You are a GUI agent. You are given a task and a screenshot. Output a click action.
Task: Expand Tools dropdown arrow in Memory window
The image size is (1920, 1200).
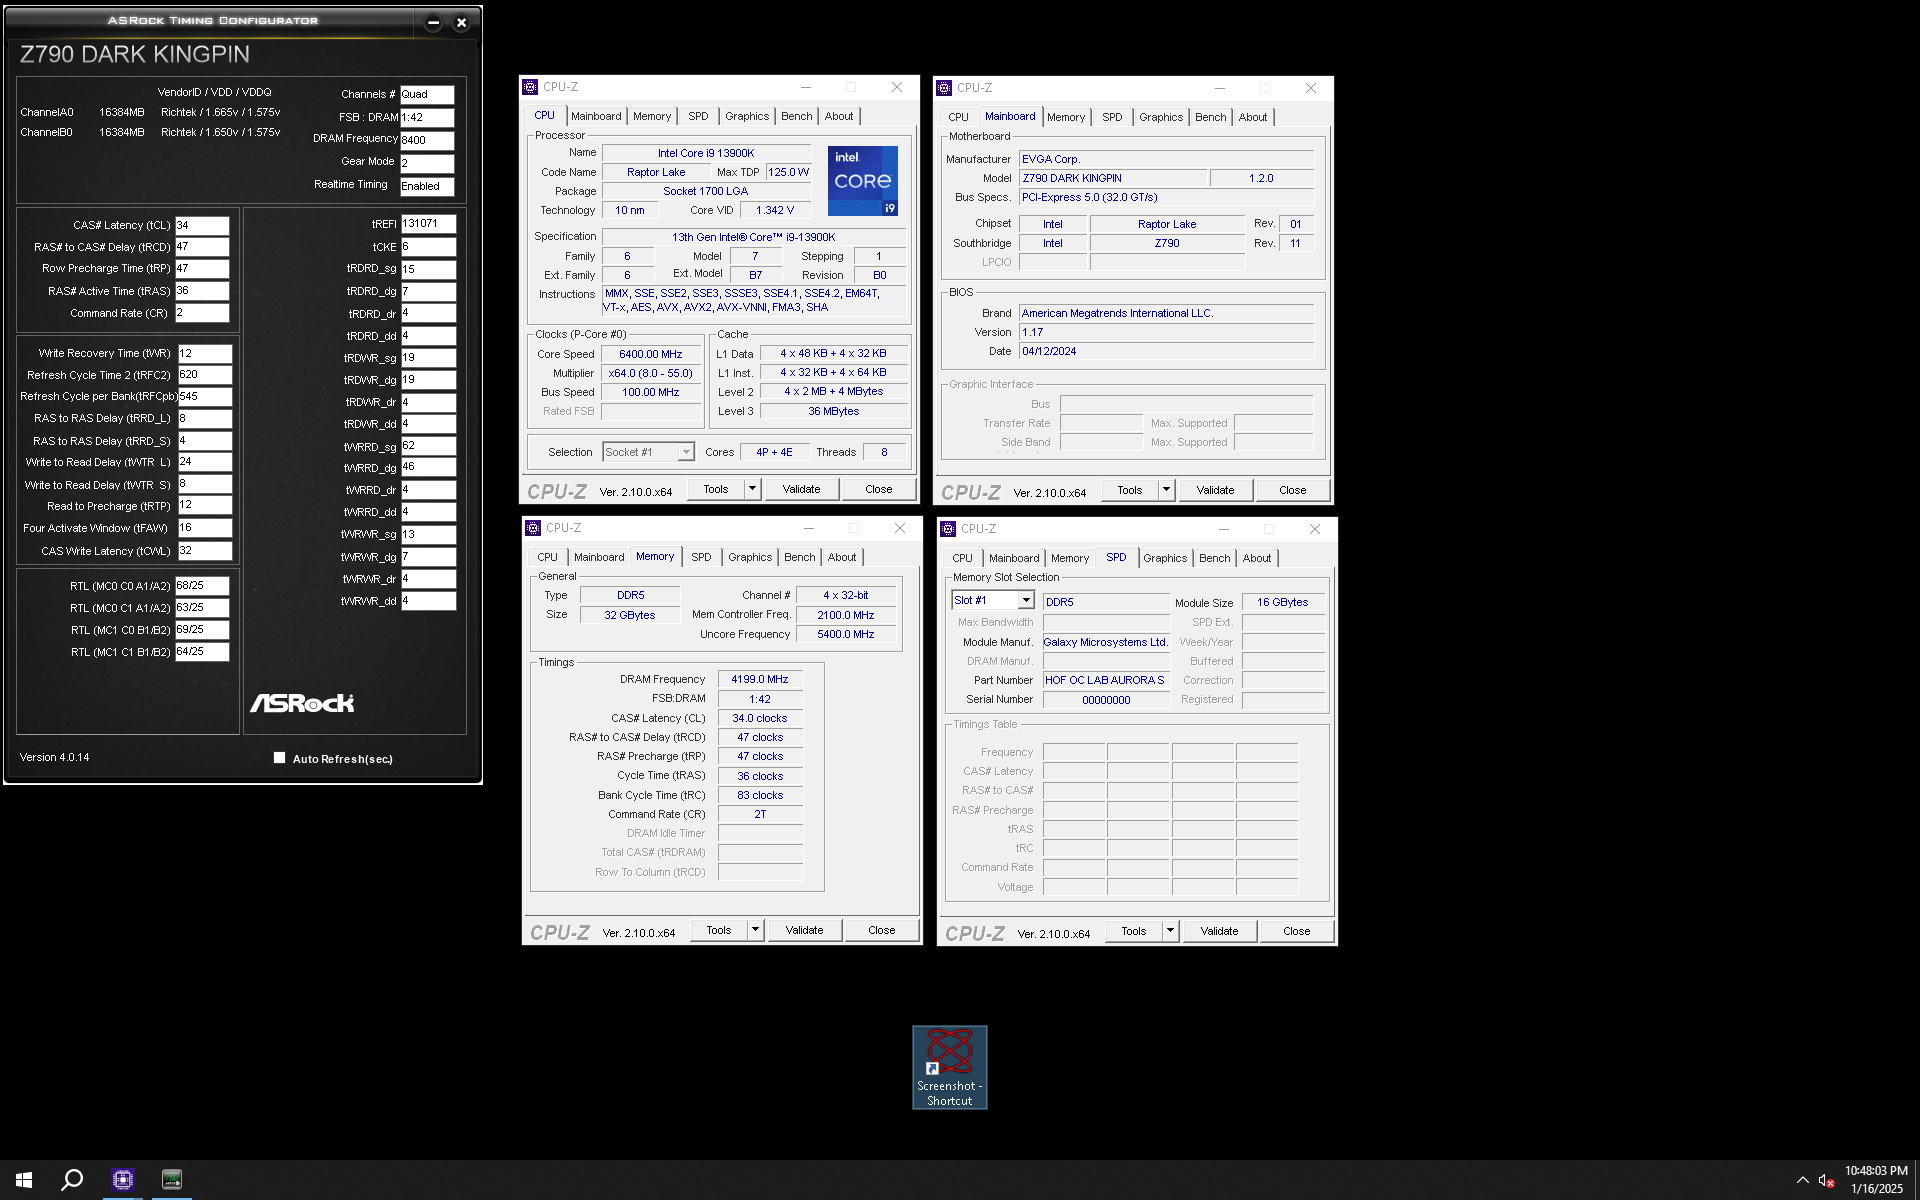coord(755,930)
